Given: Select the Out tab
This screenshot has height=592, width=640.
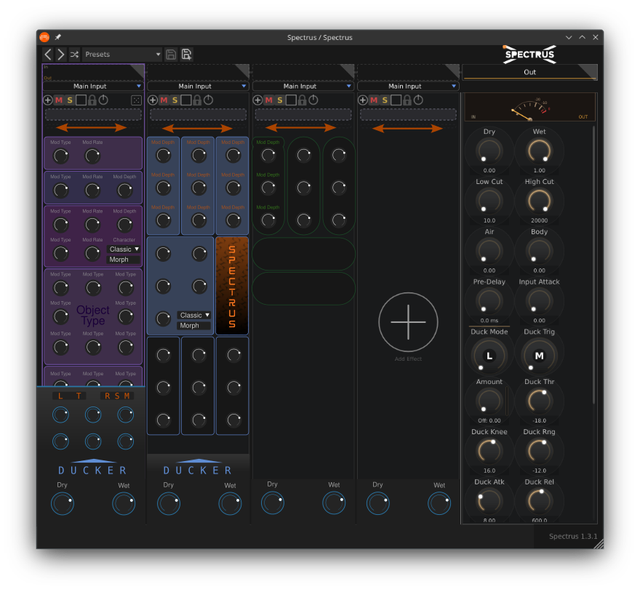Looking at the screenshot, I should pyautogui.click(x=530, y=72).
